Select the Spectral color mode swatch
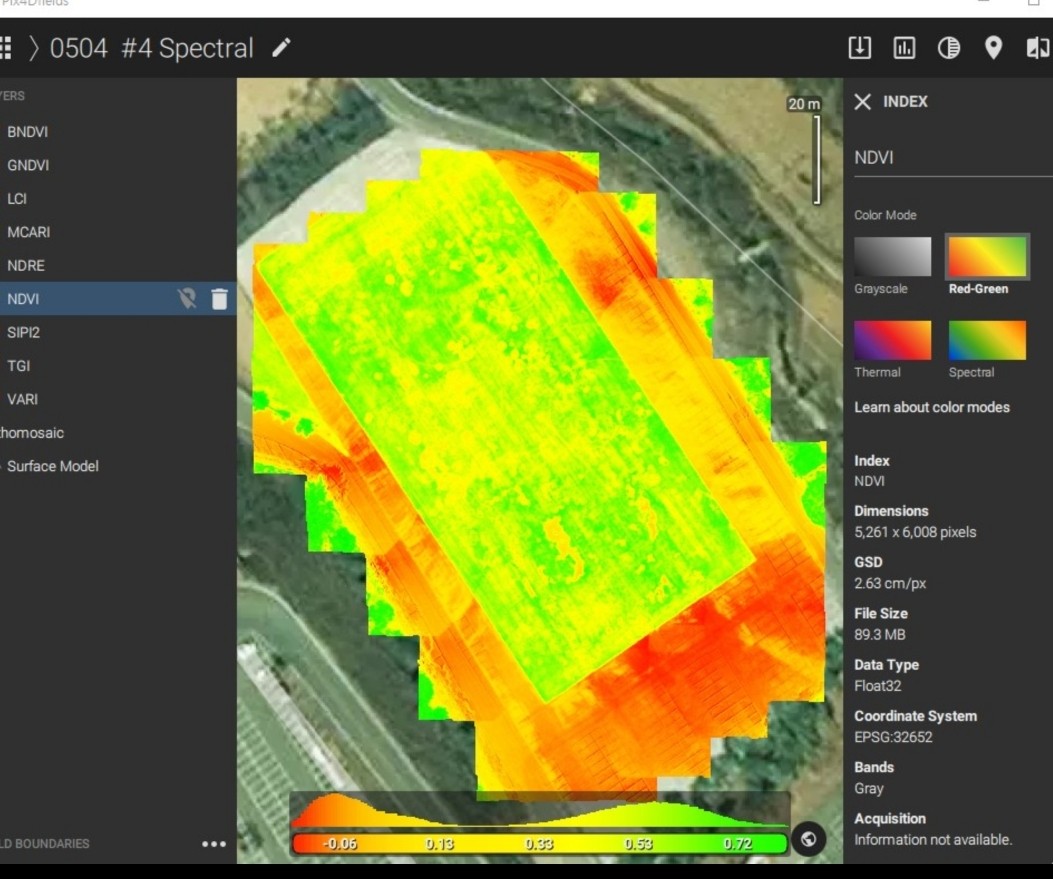 987,340
